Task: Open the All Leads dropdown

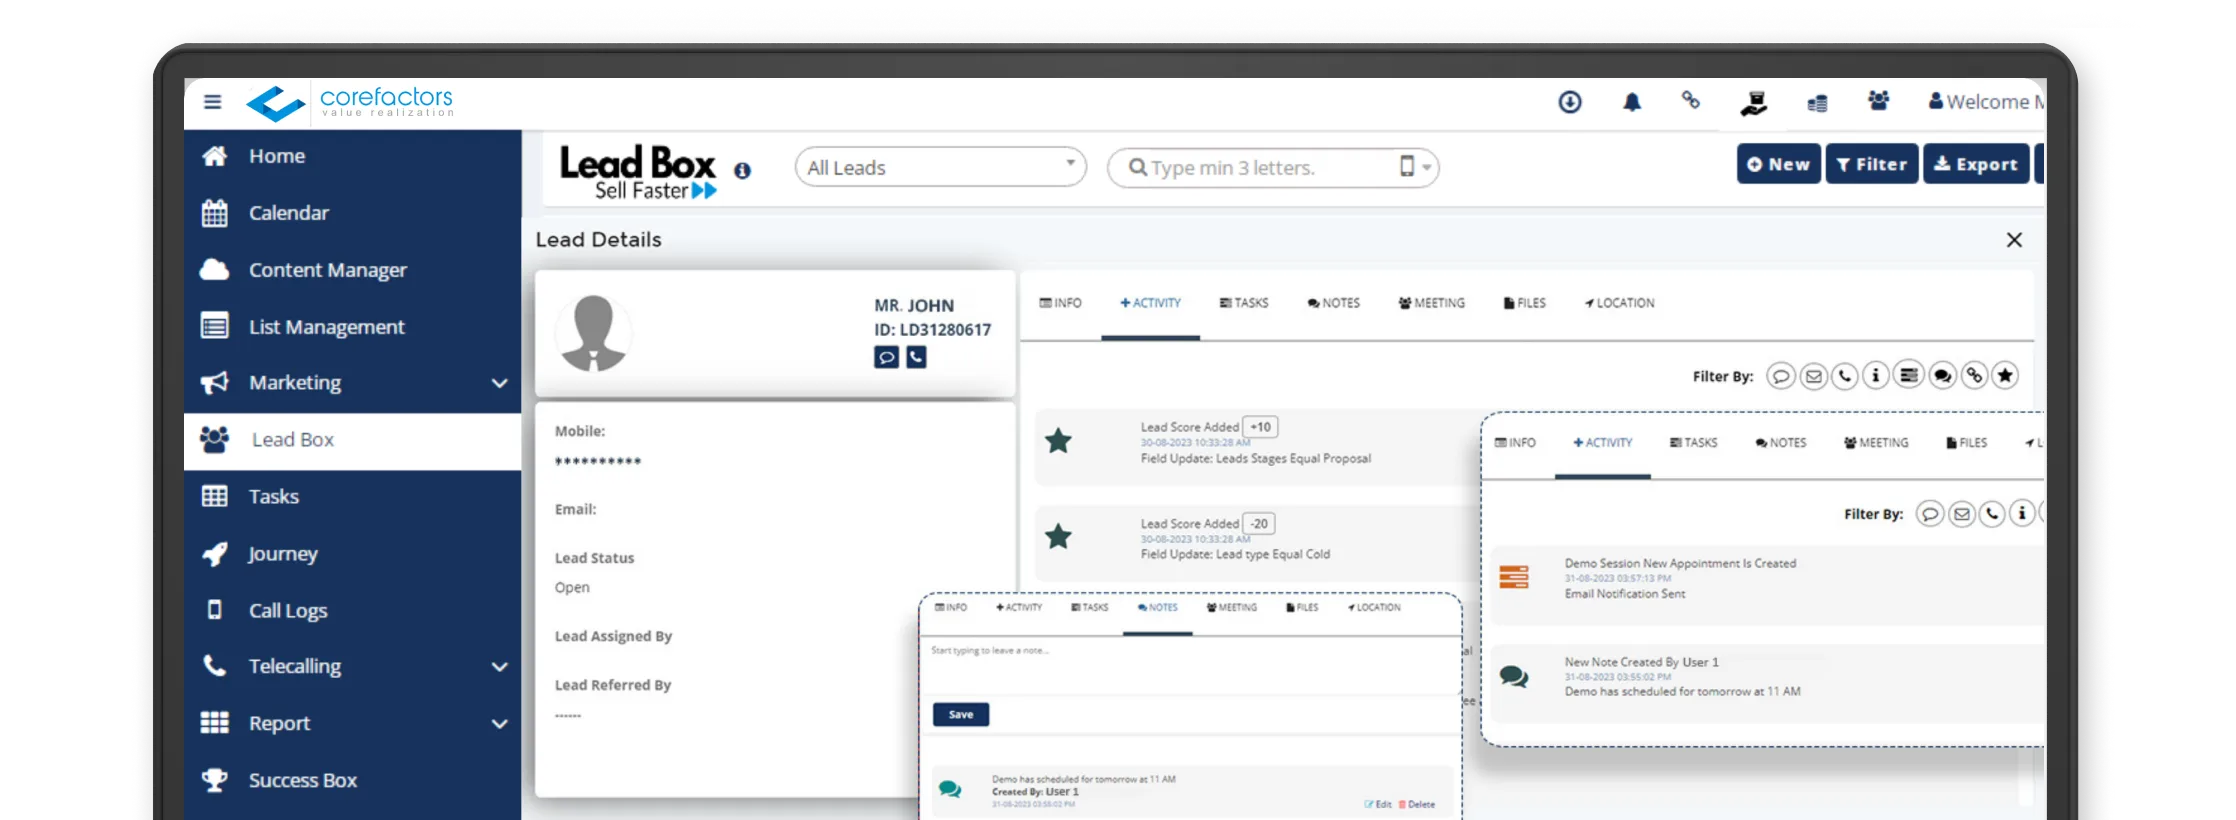Action: click(x=940, y=167)
